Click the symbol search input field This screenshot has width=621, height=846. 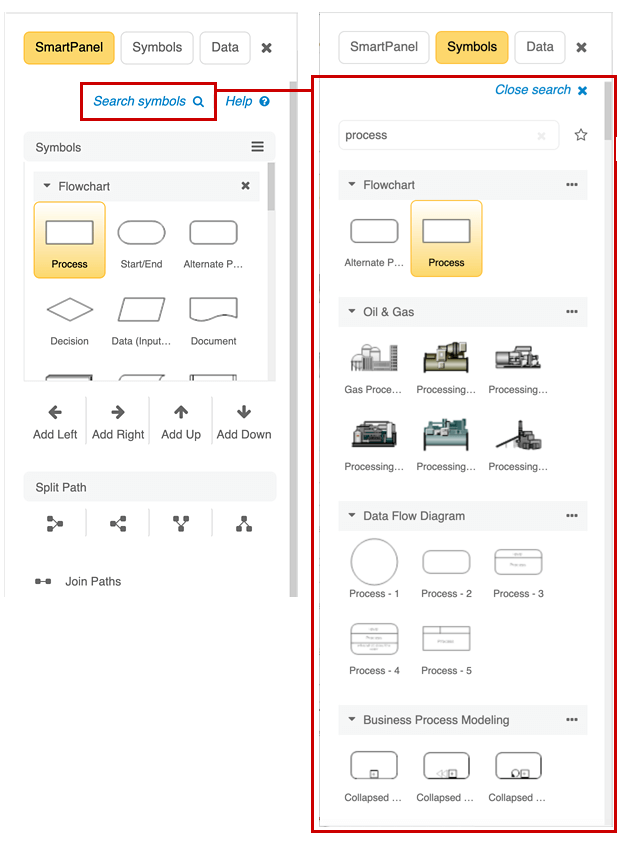tap(448, 135)
